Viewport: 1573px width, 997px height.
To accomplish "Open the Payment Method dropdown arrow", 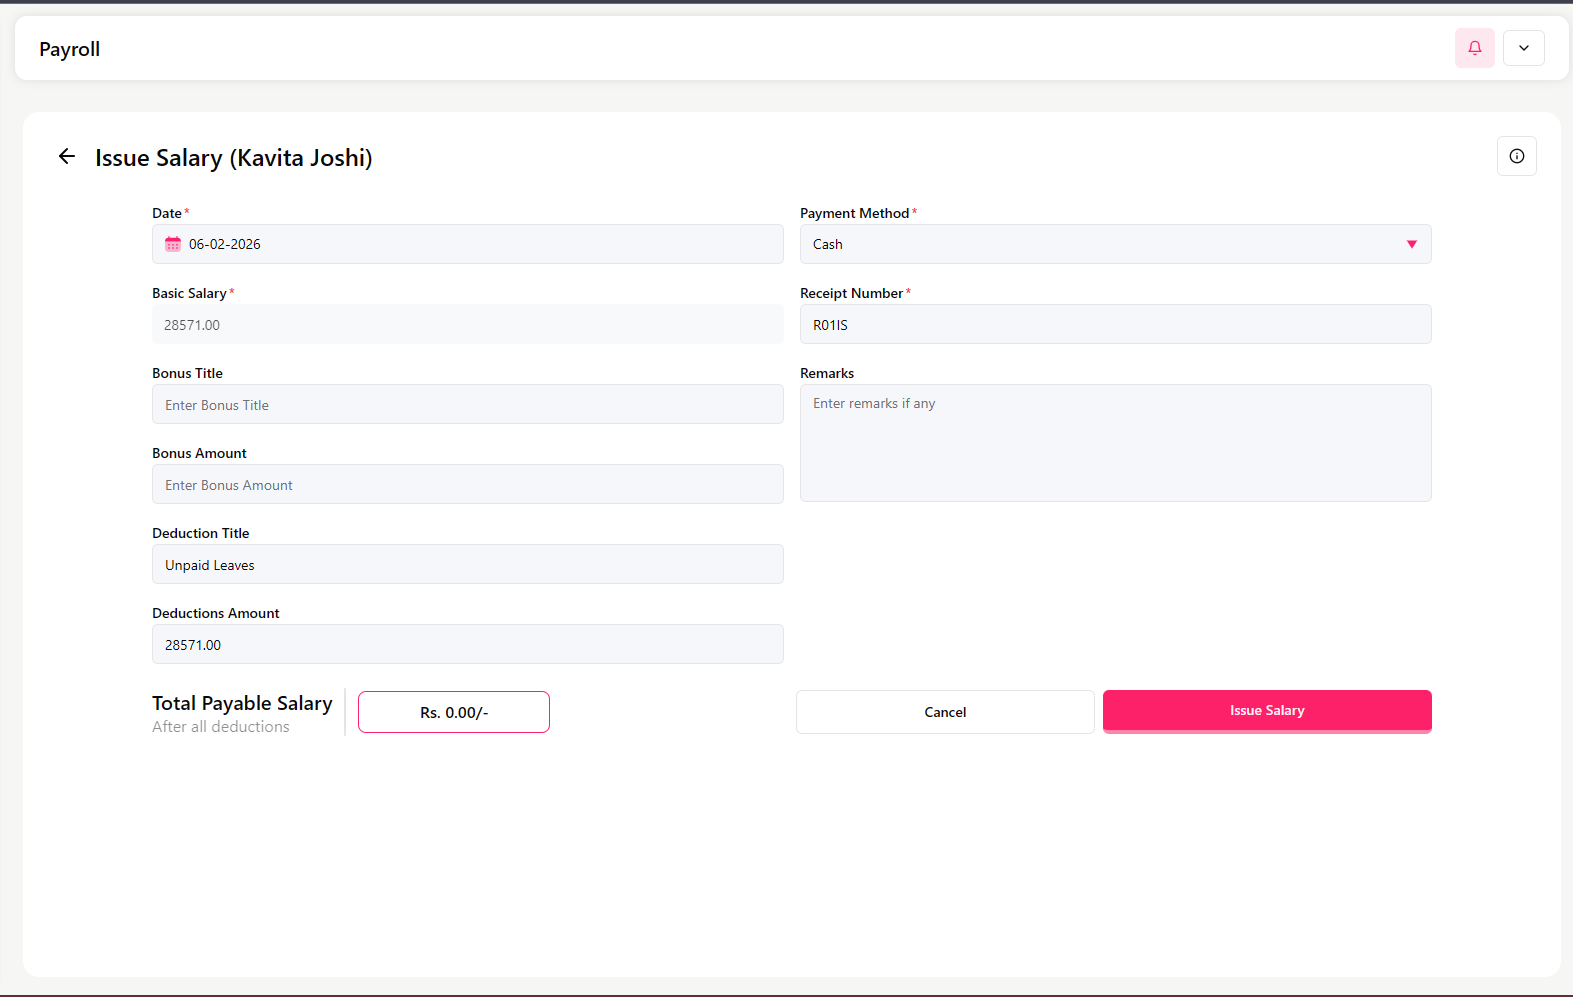I will (1411, 244).
